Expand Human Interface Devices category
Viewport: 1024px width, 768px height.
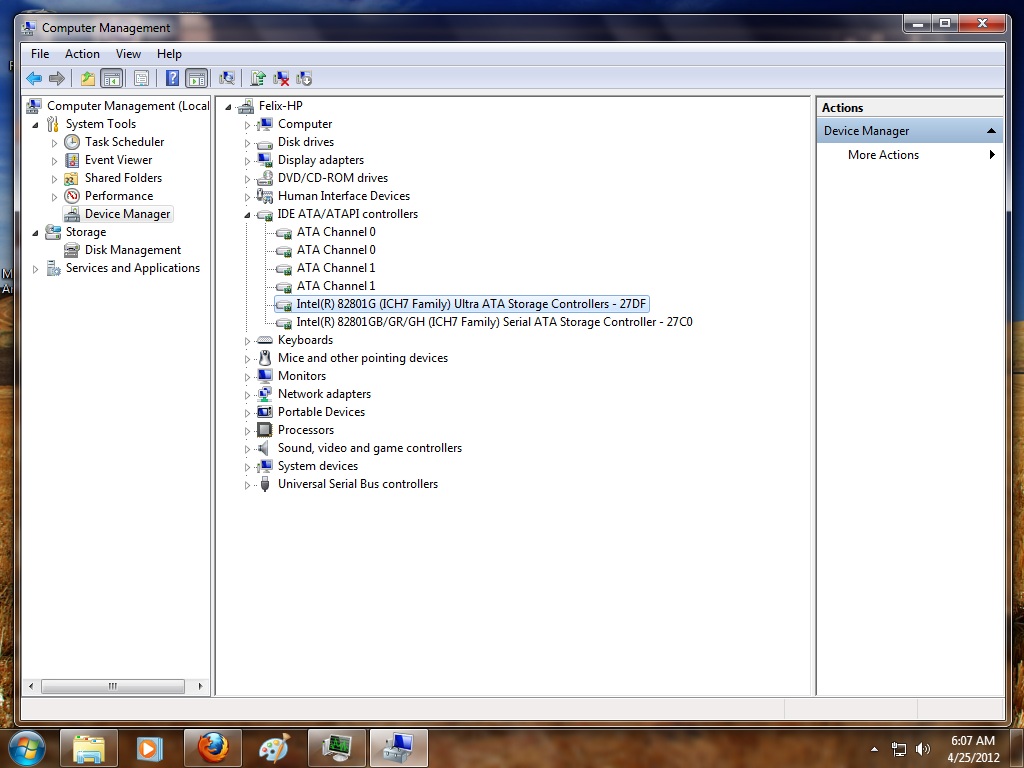[248, 197]
